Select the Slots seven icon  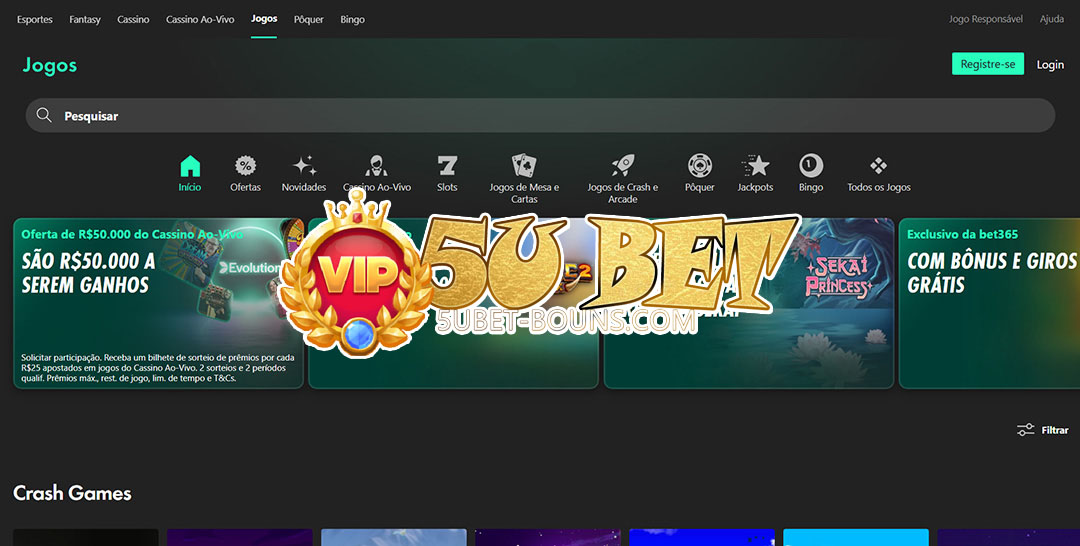(447, 166)
